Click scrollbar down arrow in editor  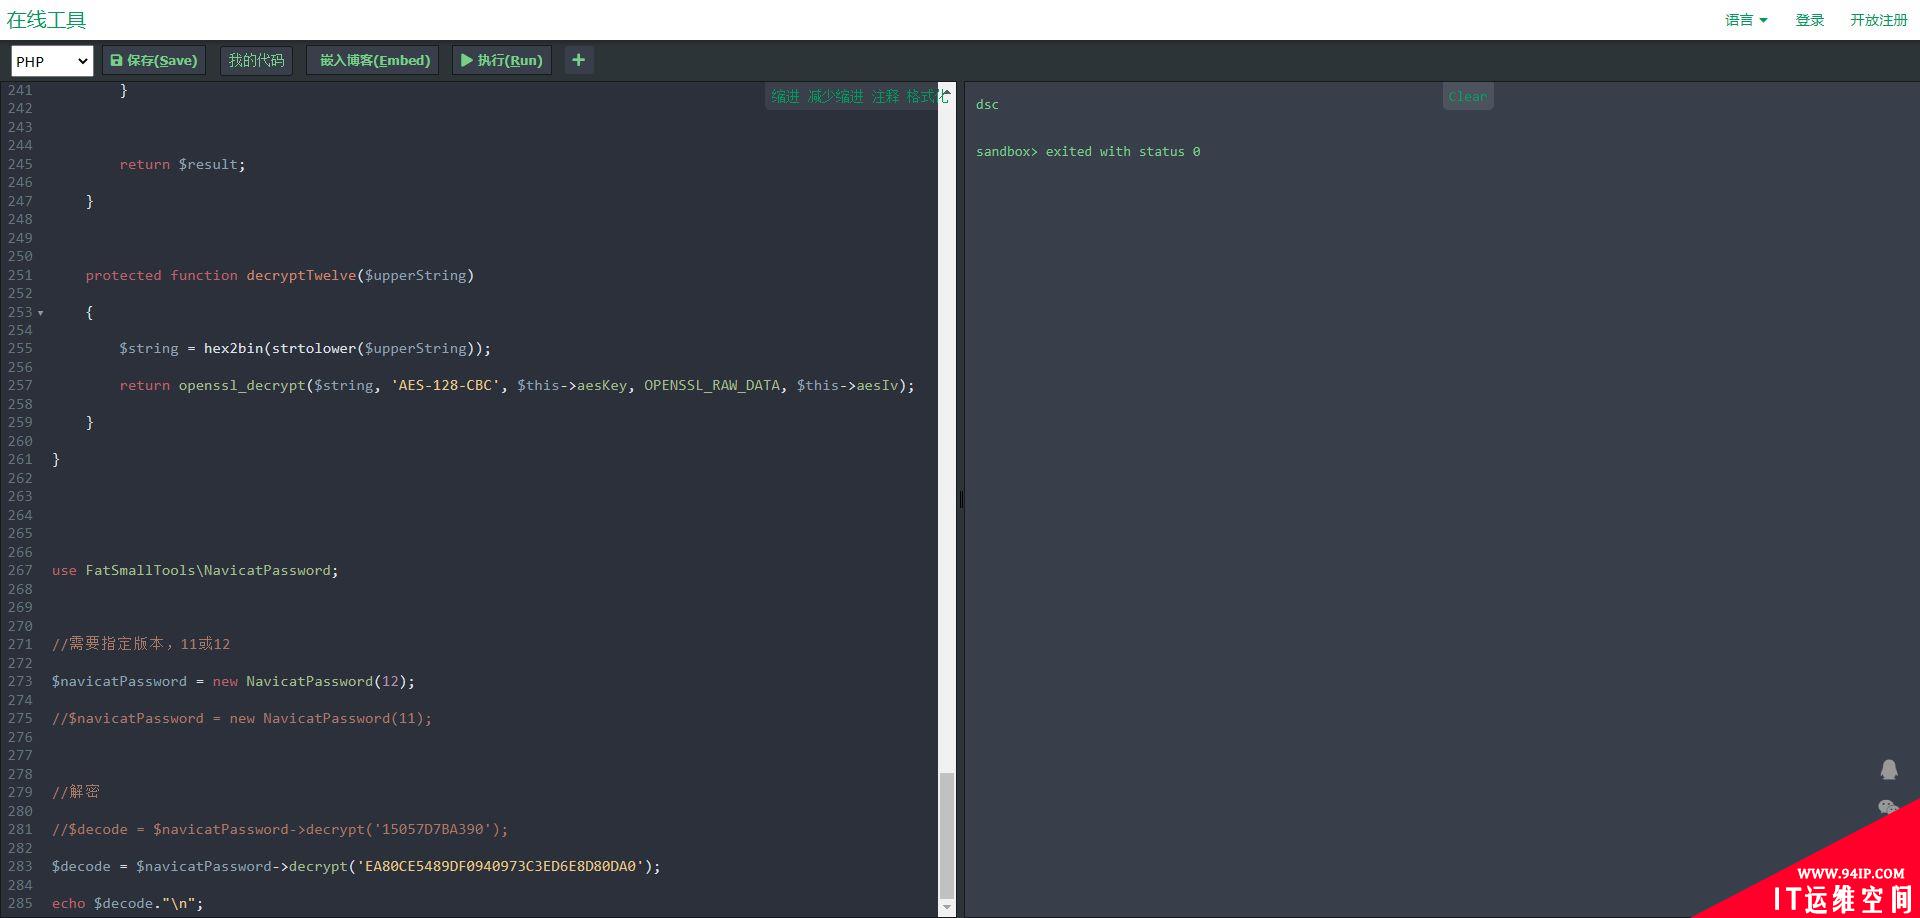946,908
